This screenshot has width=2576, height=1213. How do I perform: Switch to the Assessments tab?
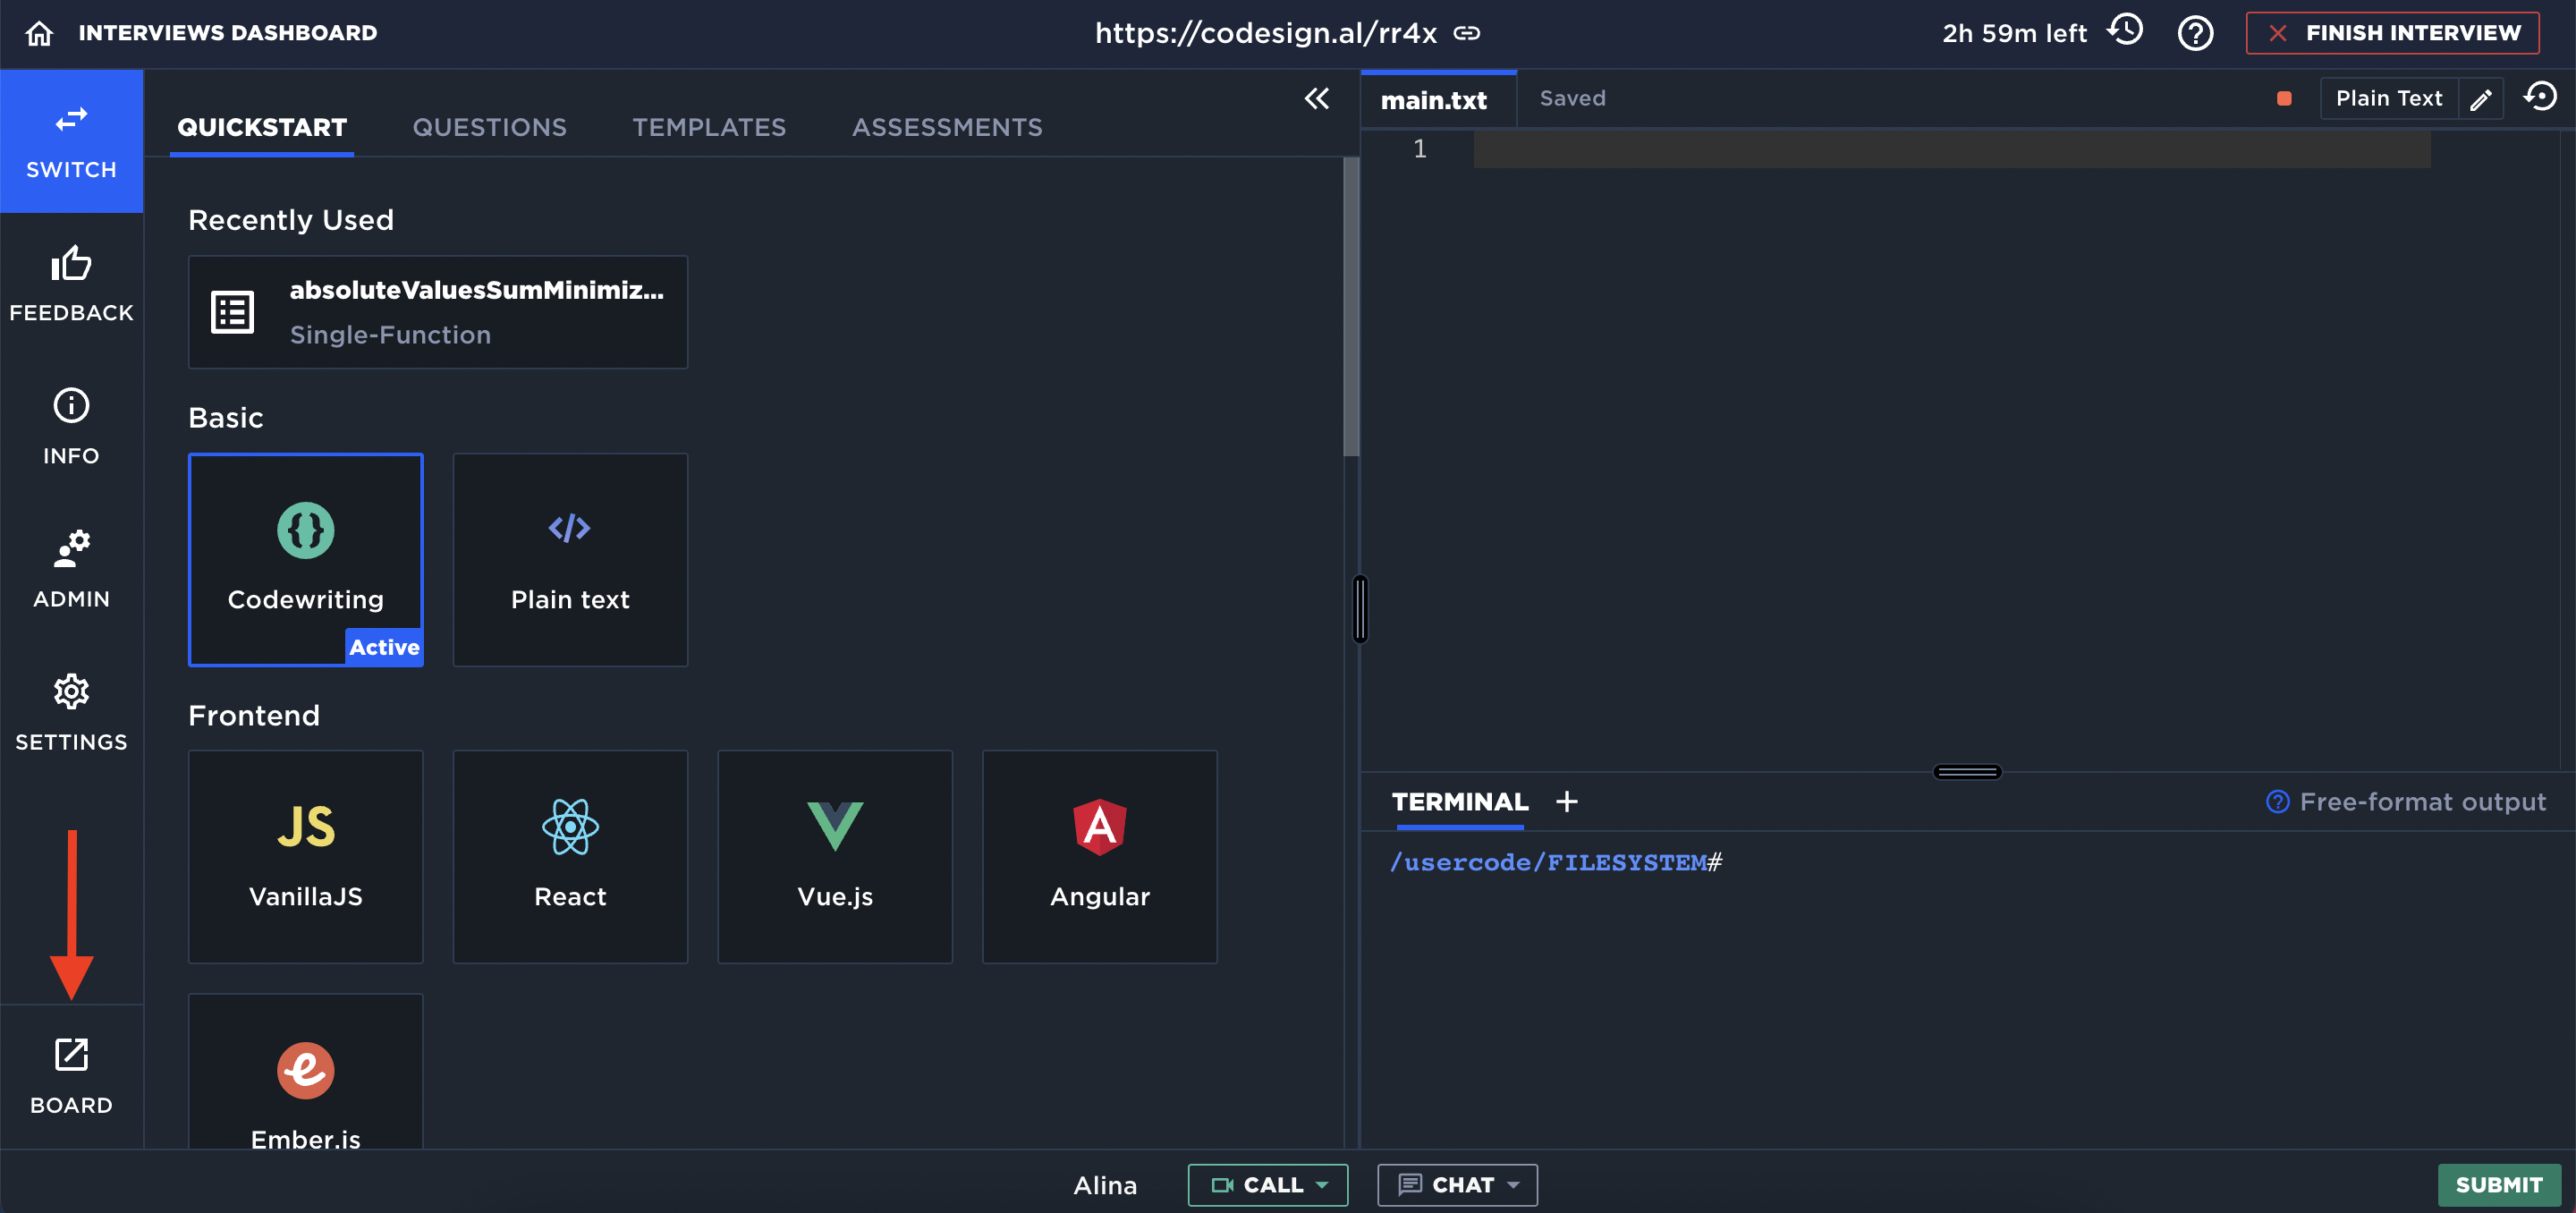click(947, 127)
